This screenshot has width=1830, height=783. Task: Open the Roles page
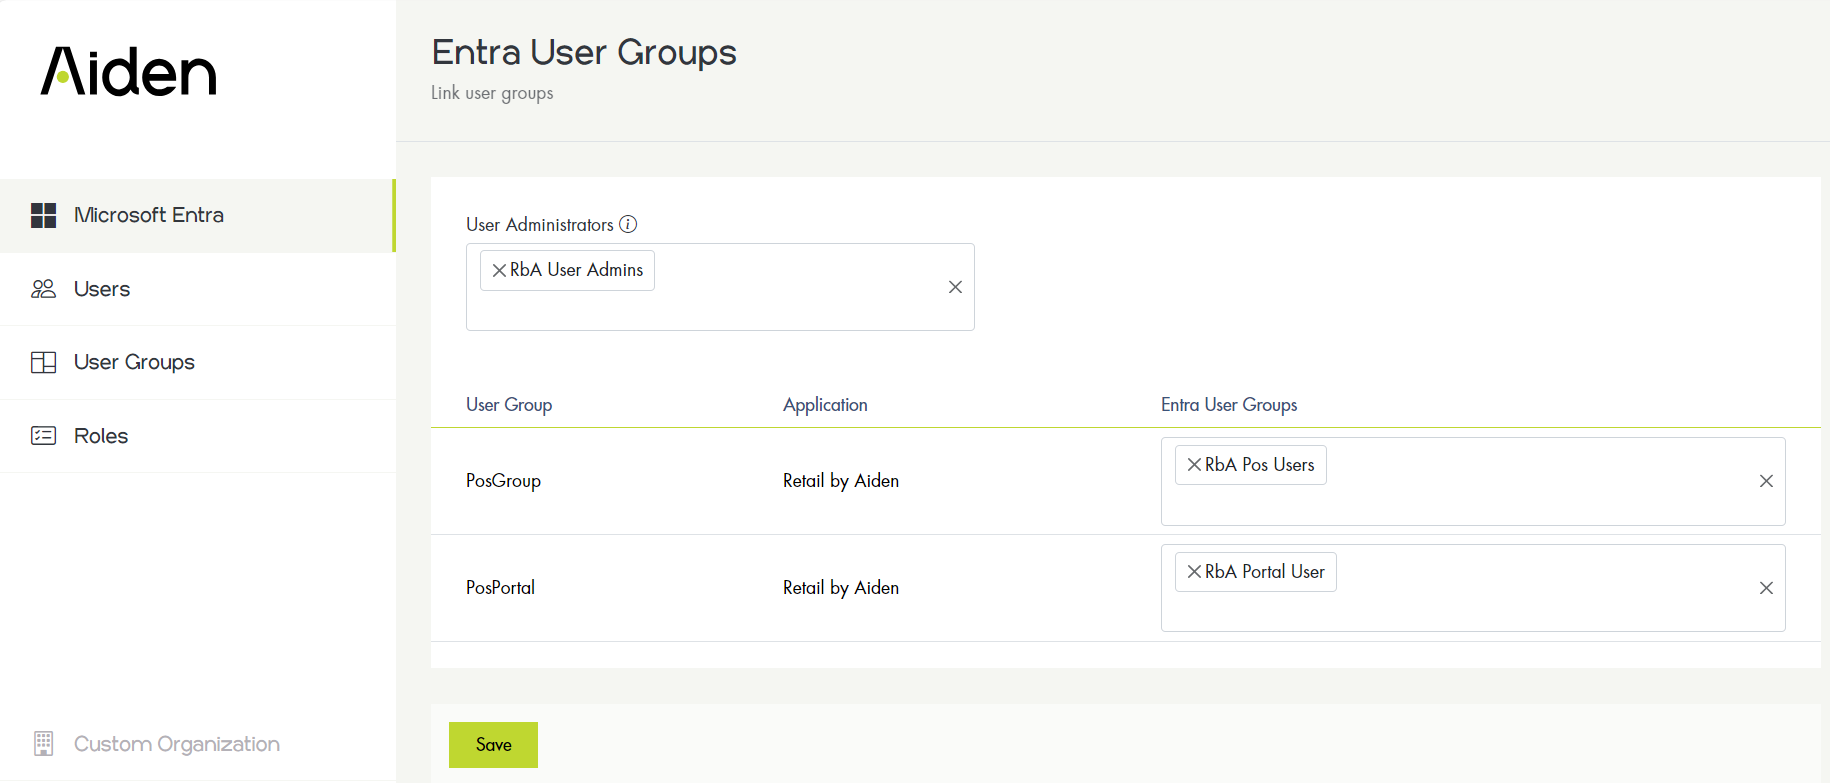[198, 436]
